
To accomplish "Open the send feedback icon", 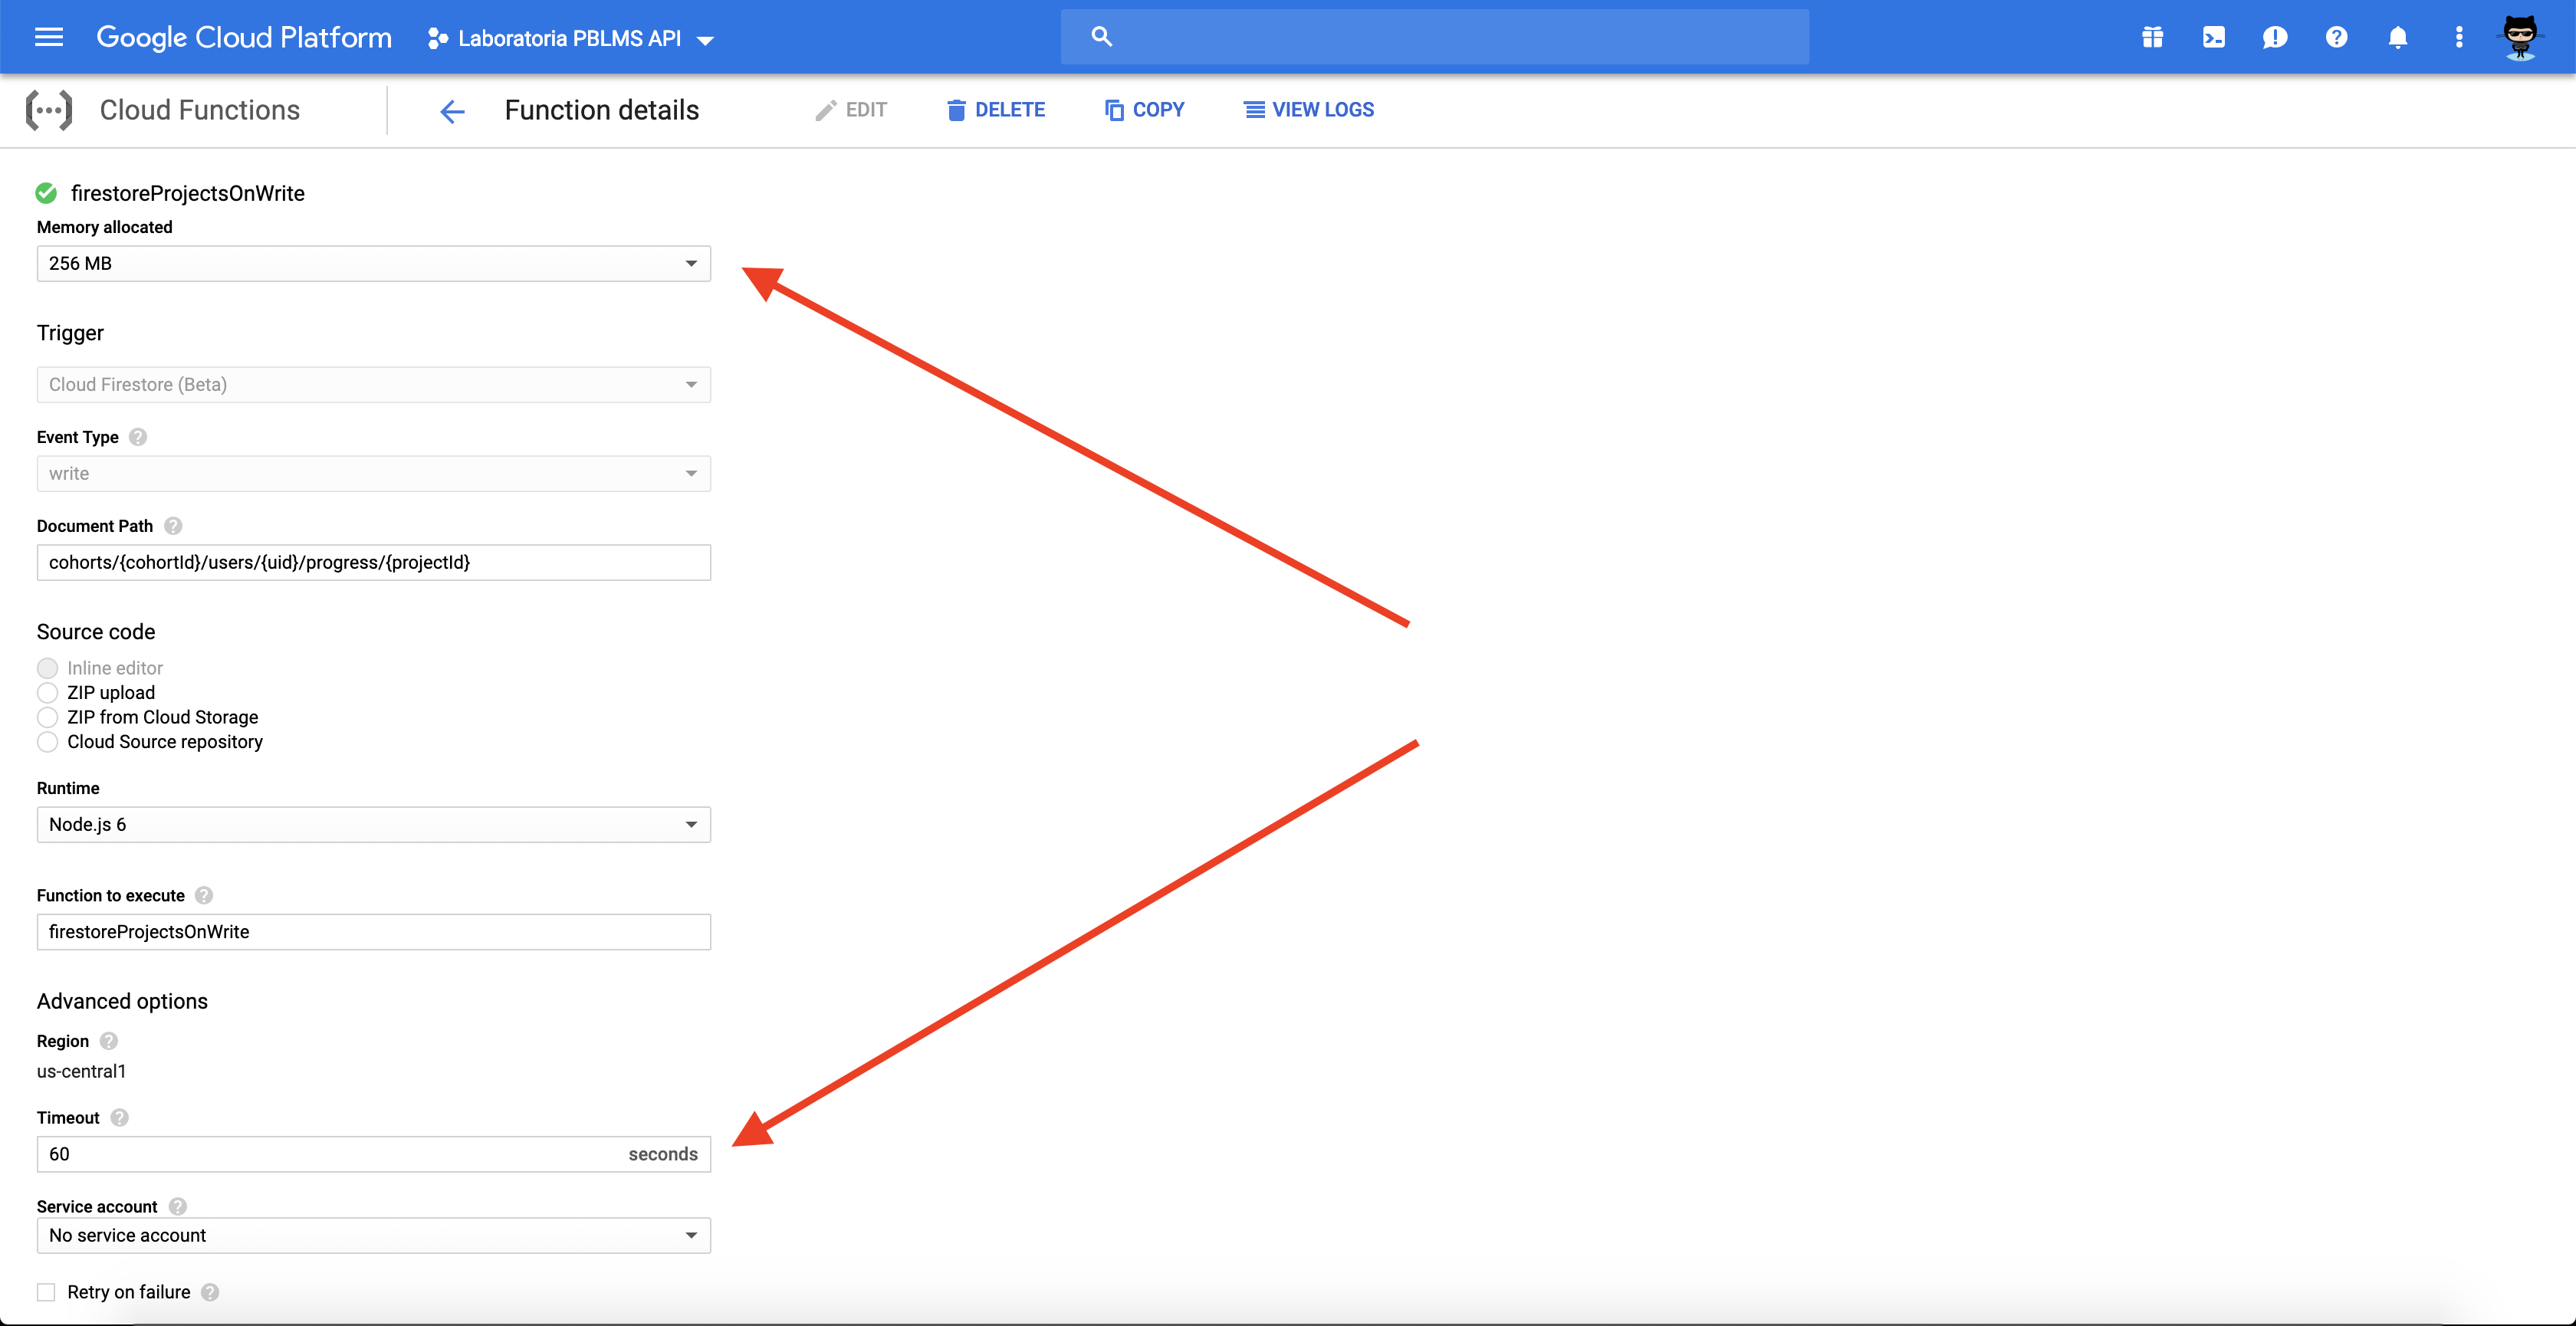I will [2274, 38].
